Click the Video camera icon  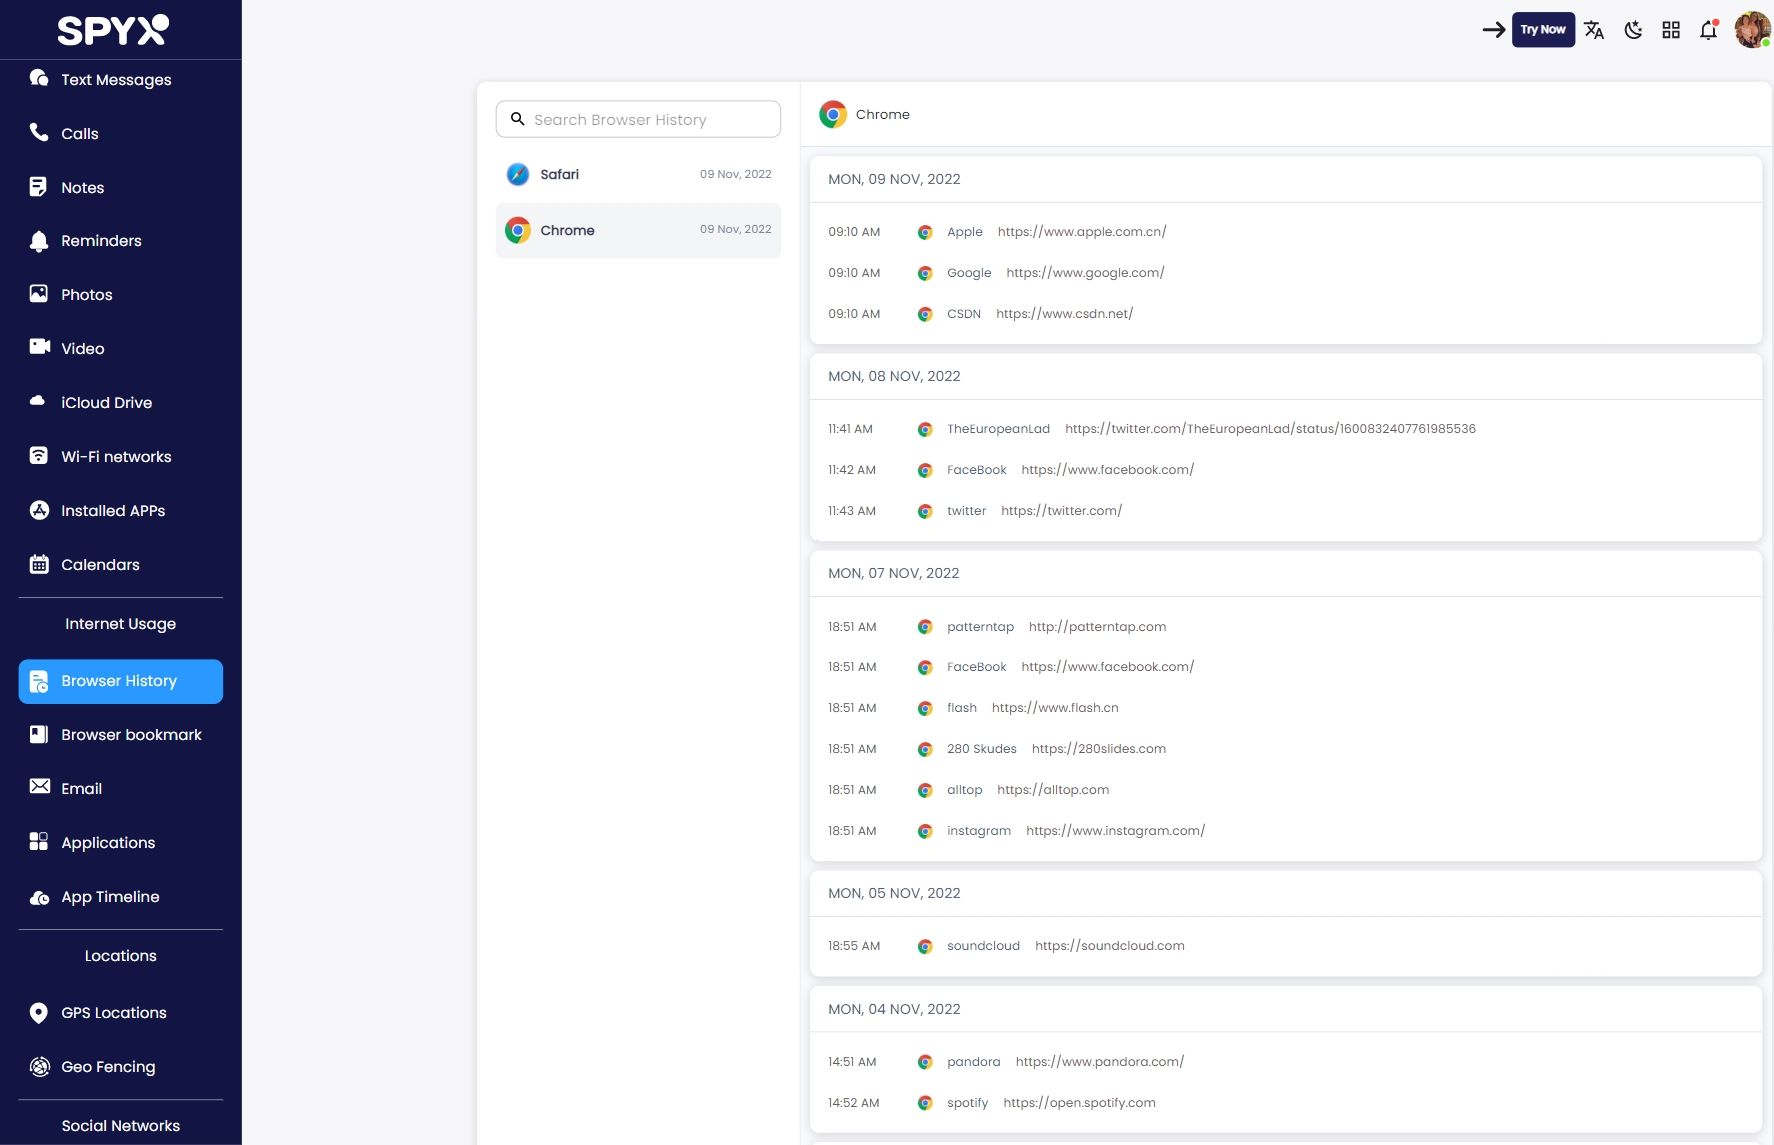point(39,347)
